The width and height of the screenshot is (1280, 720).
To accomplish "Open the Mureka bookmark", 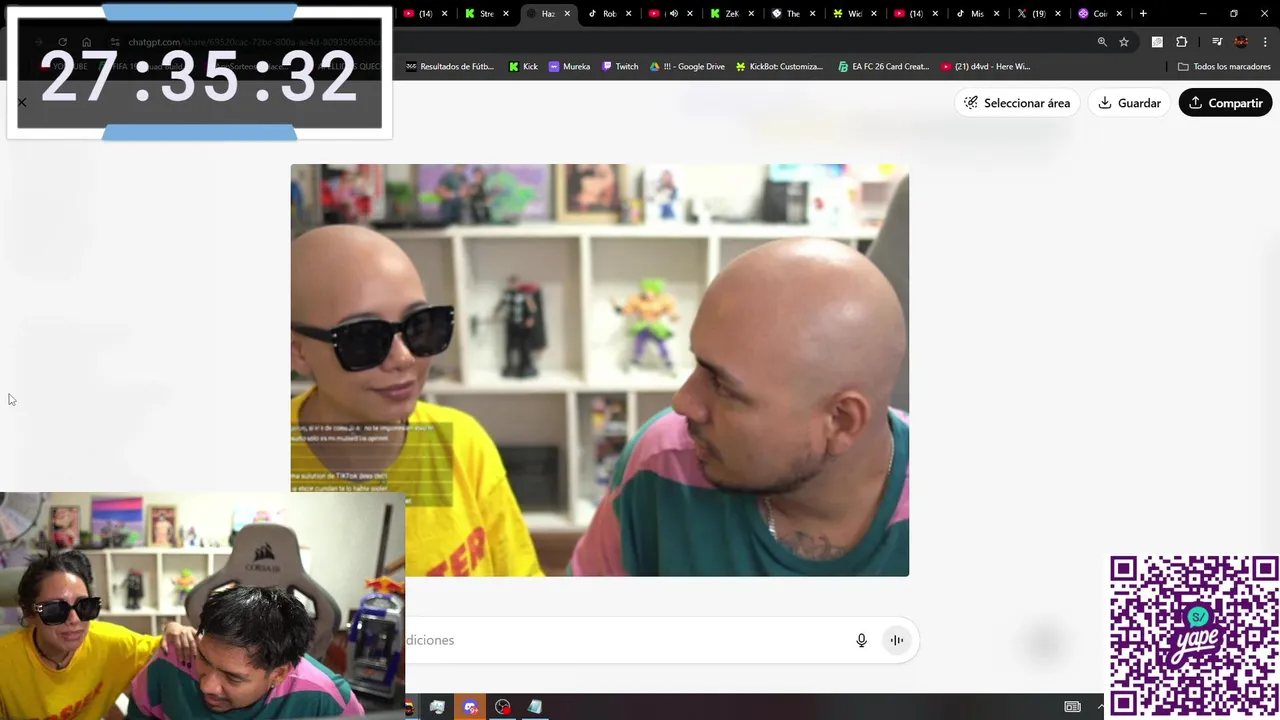I will click(x=569, y=67).
